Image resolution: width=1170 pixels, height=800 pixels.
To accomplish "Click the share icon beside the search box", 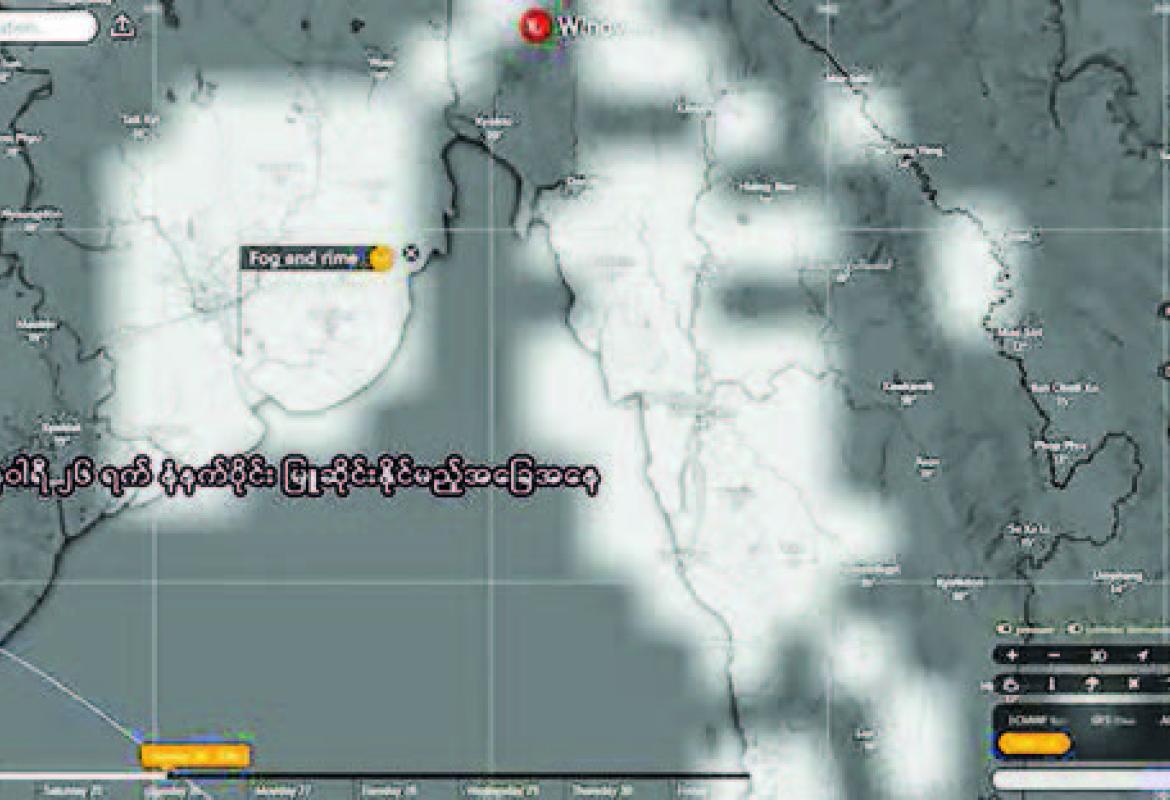I will tap(122, 27).
